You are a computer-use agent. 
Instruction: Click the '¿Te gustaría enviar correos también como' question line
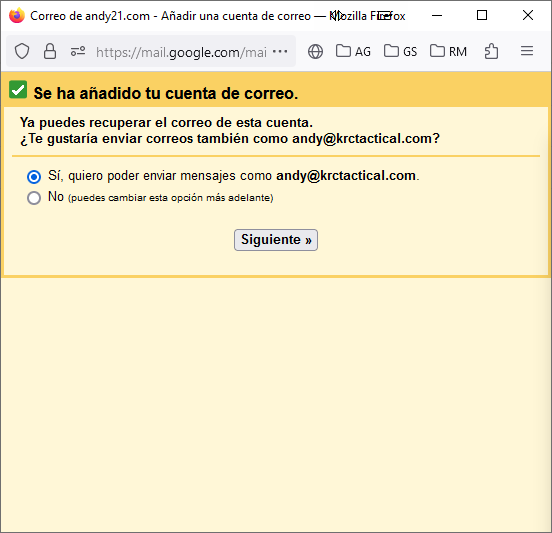coord(230,139)
